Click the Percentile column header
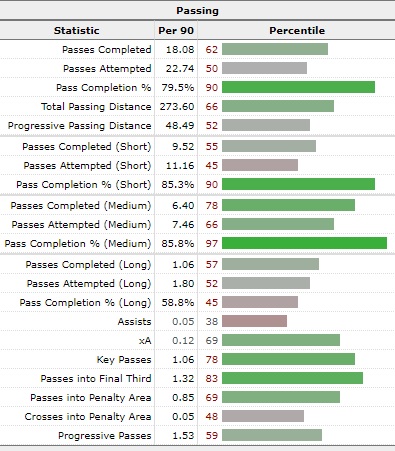This screenshot has height=451, width=395. (x=297, y=31)
